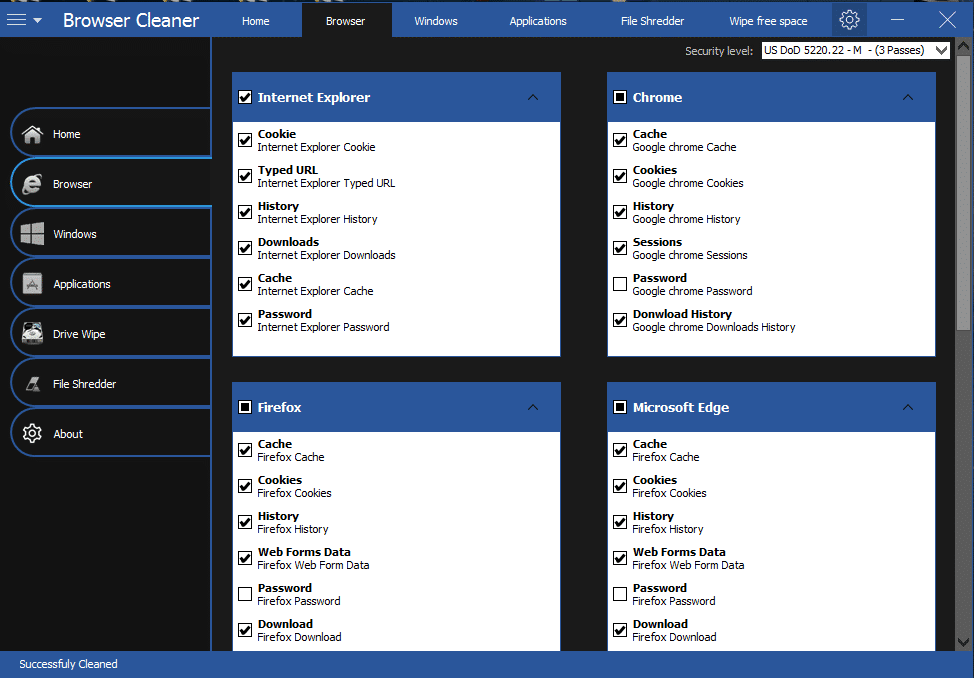This screenshot has width=974, height=678.
Task: Click the Windows logo icon in sidebar
Action: point(33,234)
